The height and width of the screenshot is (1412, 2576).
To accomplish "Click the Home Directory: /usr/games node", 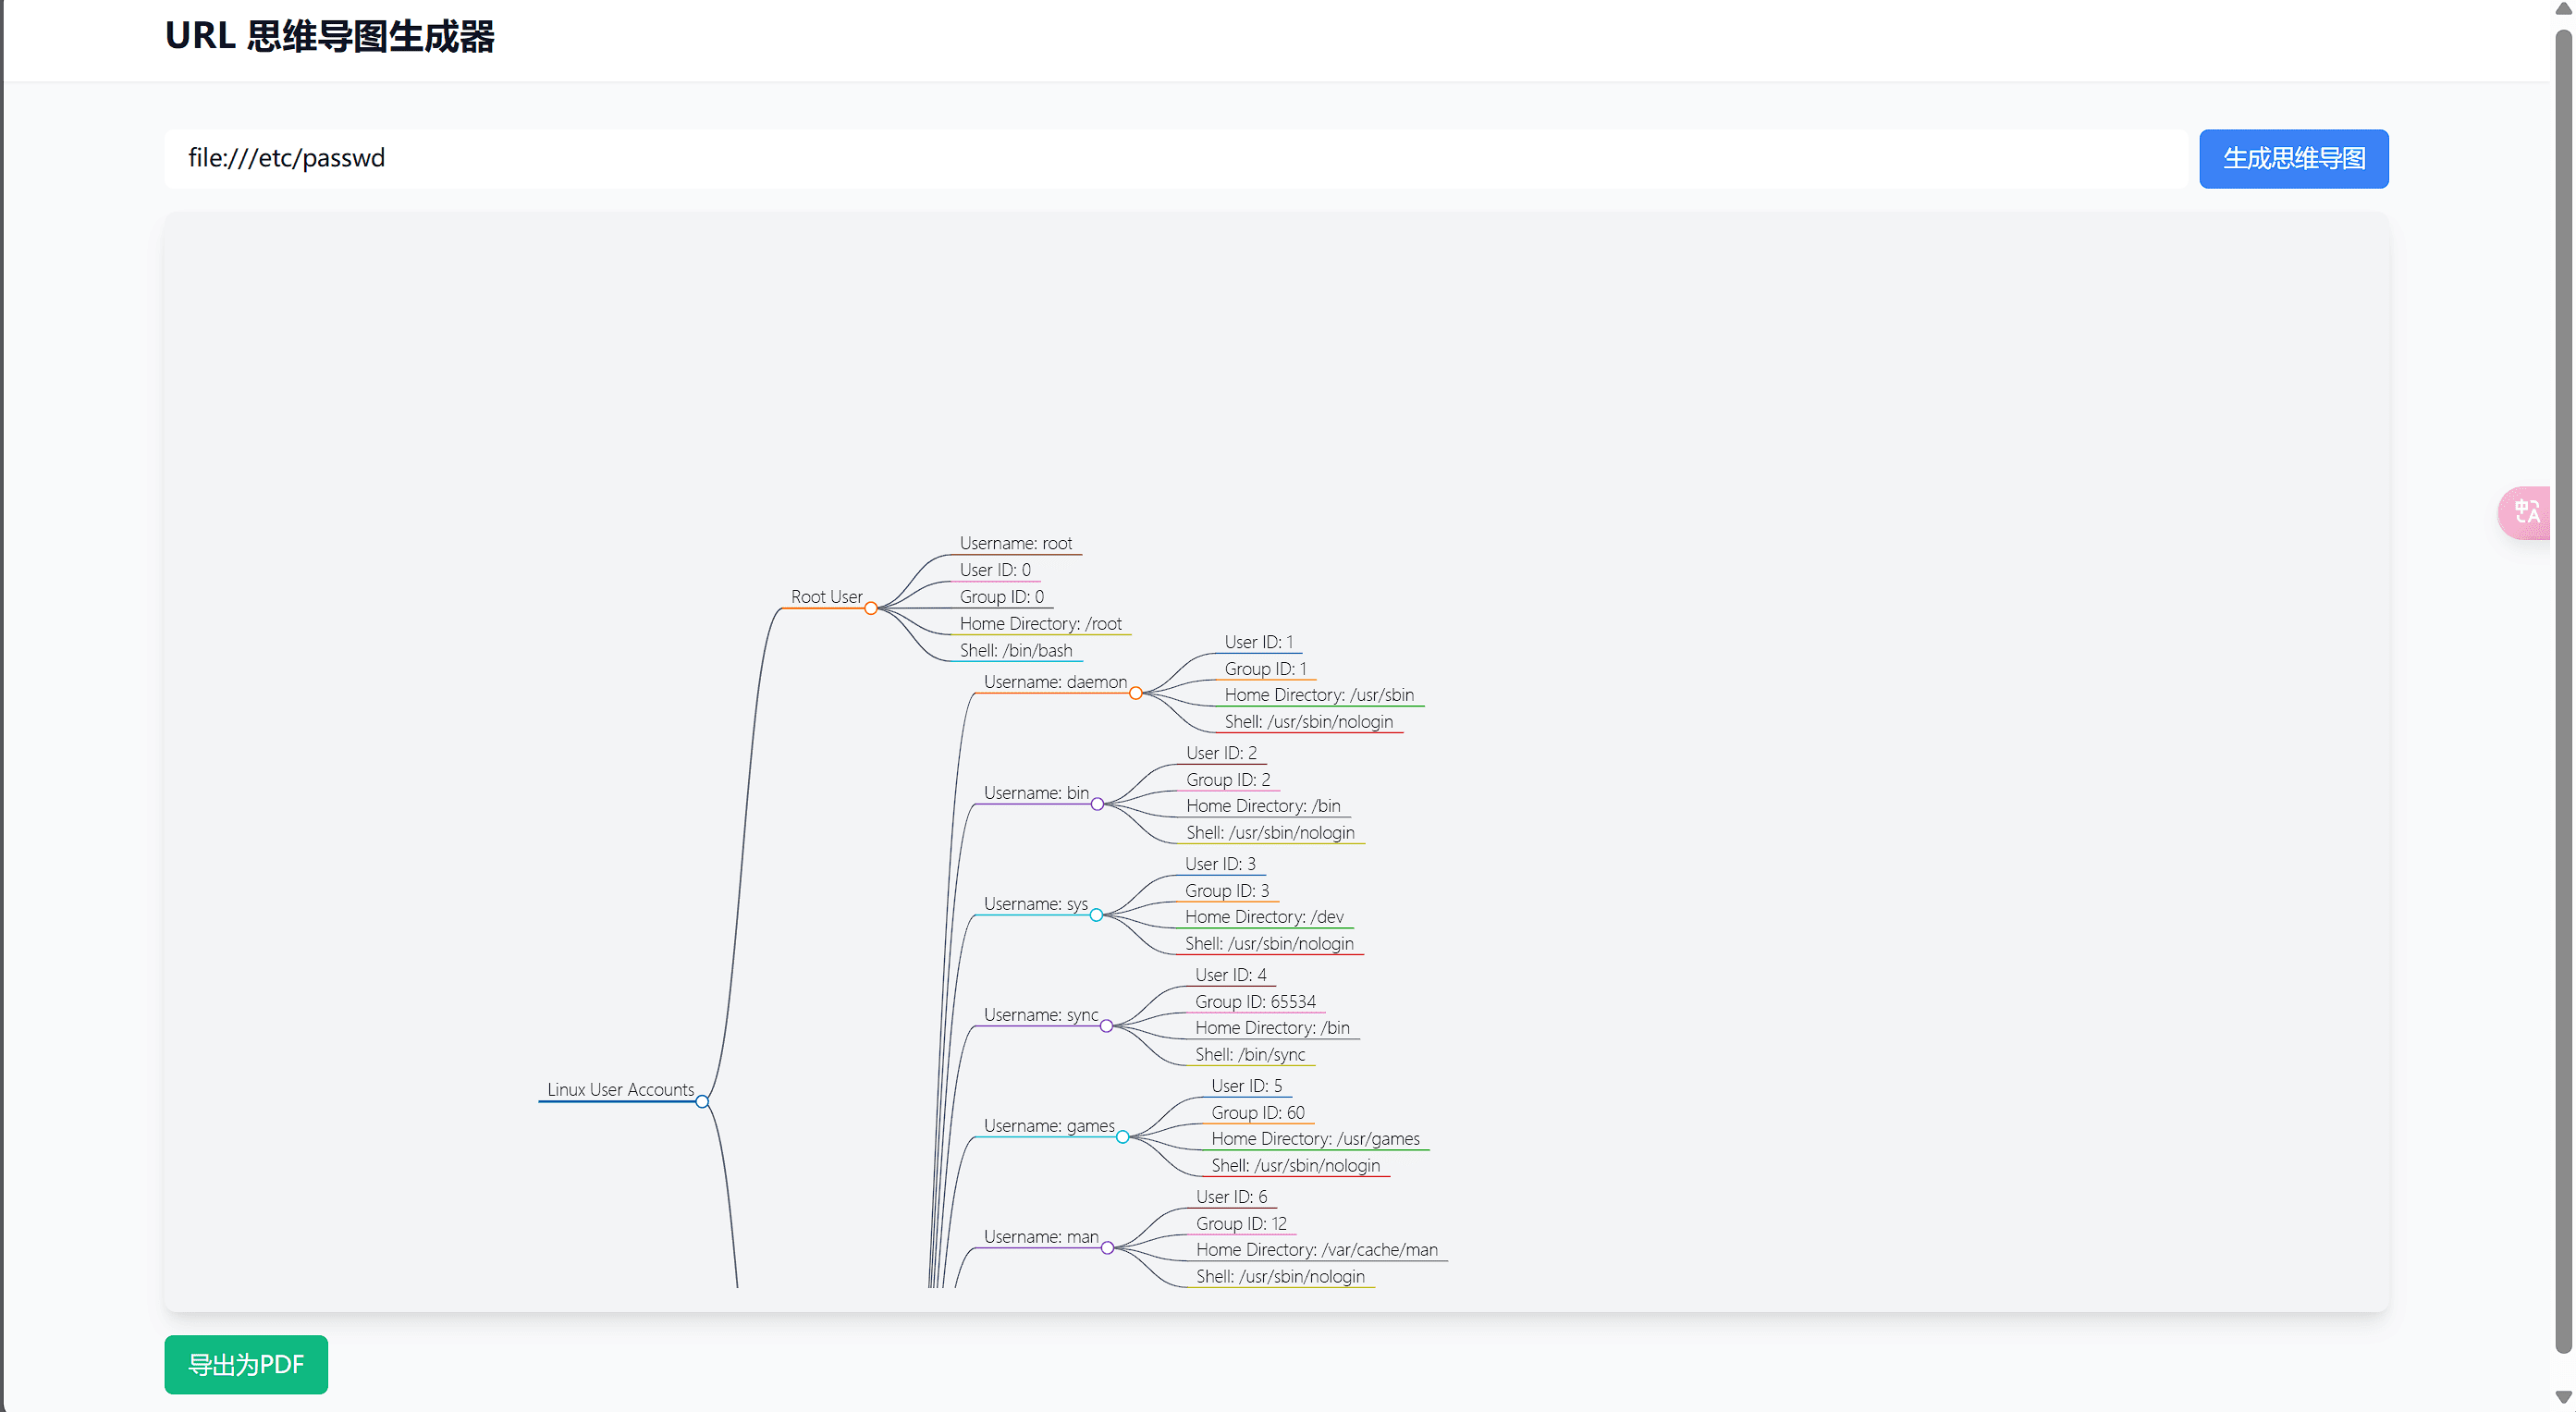I will click(1315, 1138).
